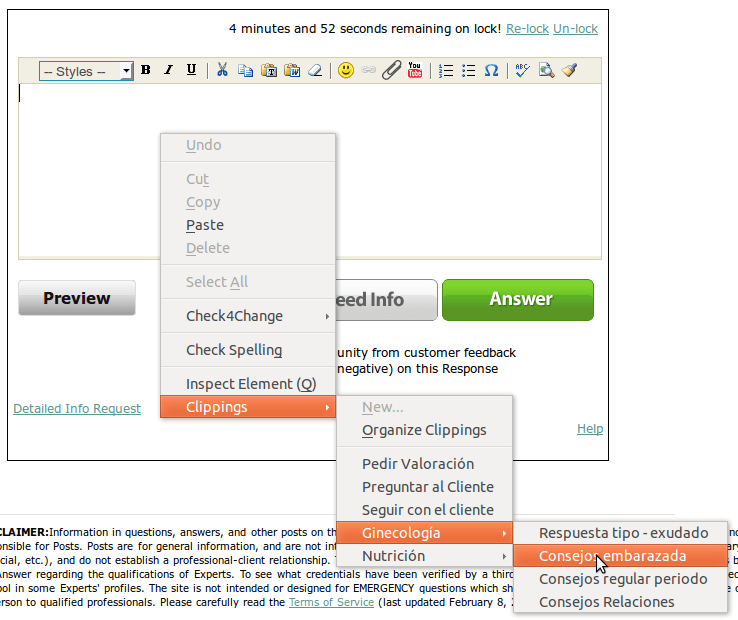This screenshot has width=738, height=620.
Task: Expand the Check4Change submenu
Action: pyautogui.click(x=247, y=316)
